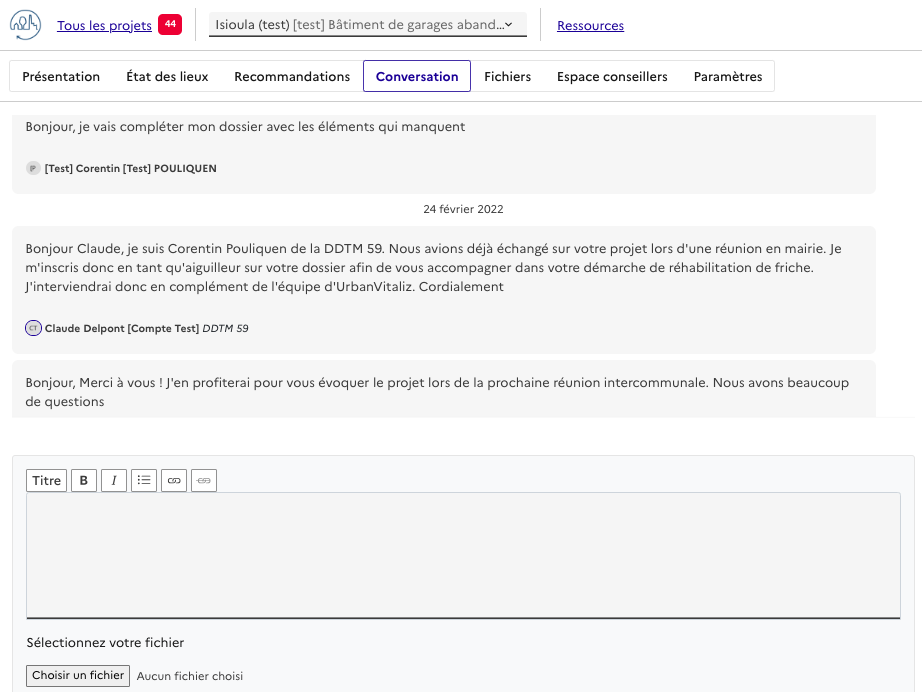
Task: Open the Ressources link
Action: (590, 26)
